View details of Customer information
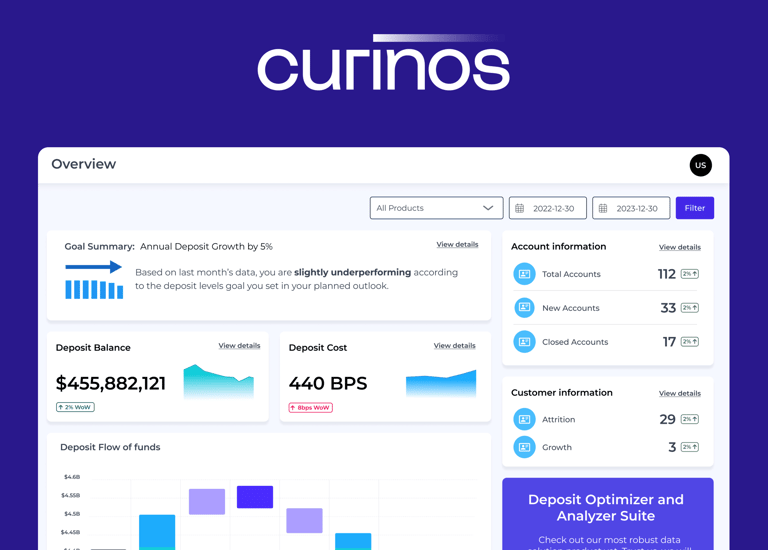This screenshot has height=550, width=768. coord(679,393)
